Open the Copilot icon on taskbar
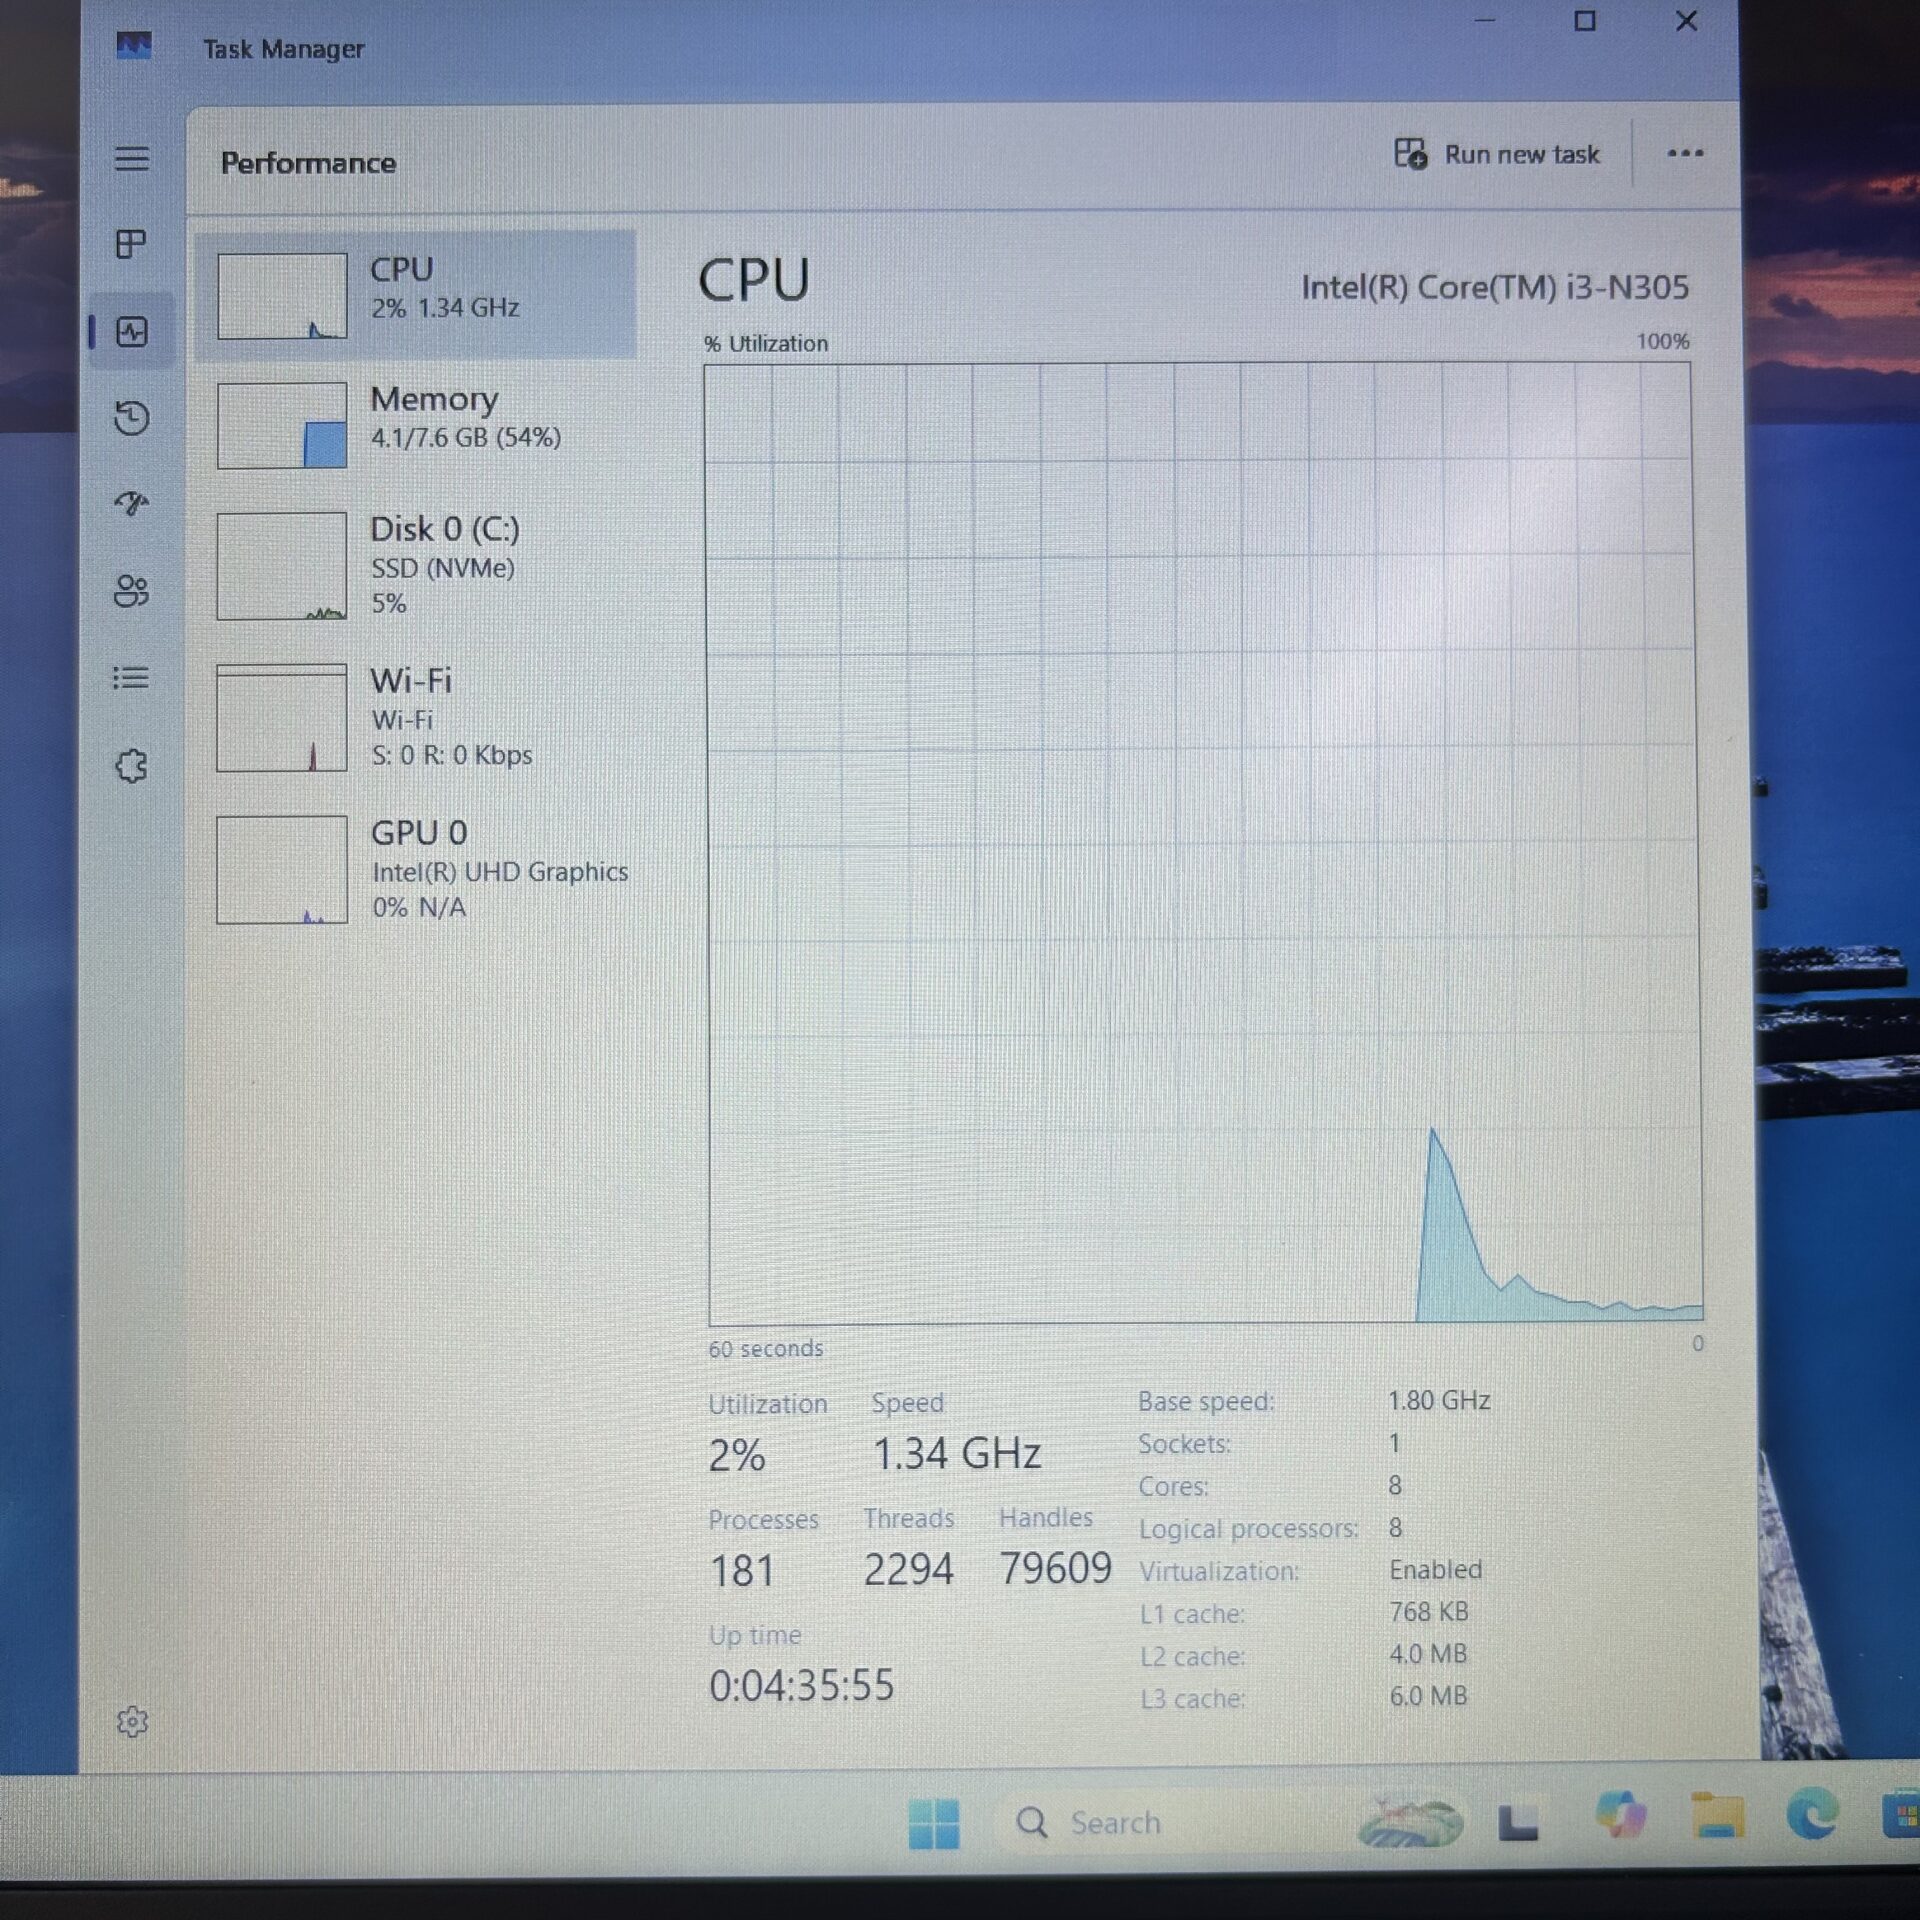The height and width of the screenshot is (1920, 1920). click(x=1621, y=1816)
